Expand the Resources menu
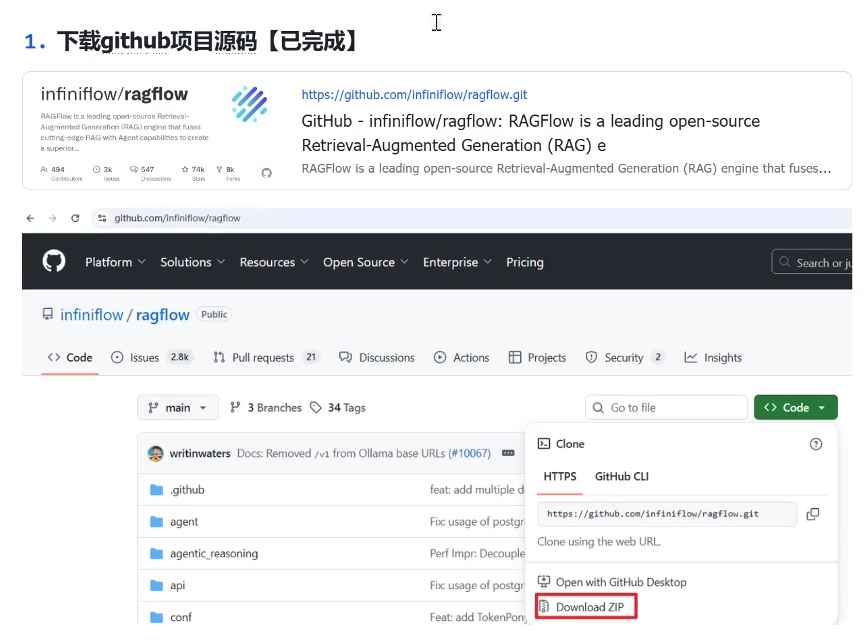This screenshot has height=643, width=867. (x=274, y=262)
